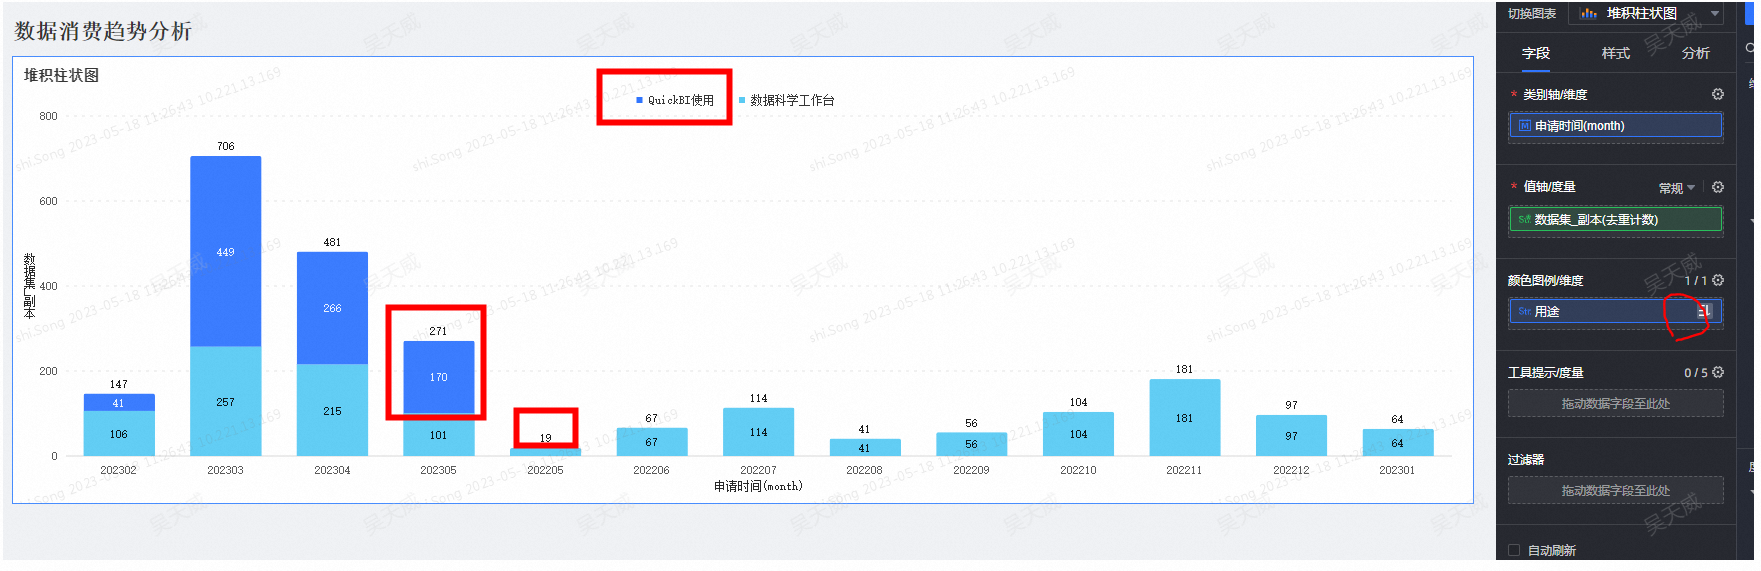The width and height of the screenshot is (1761, 571).
Task: Expand the 常规 dropdown in 值轴/度量
Action: (x=1677, y=188)
